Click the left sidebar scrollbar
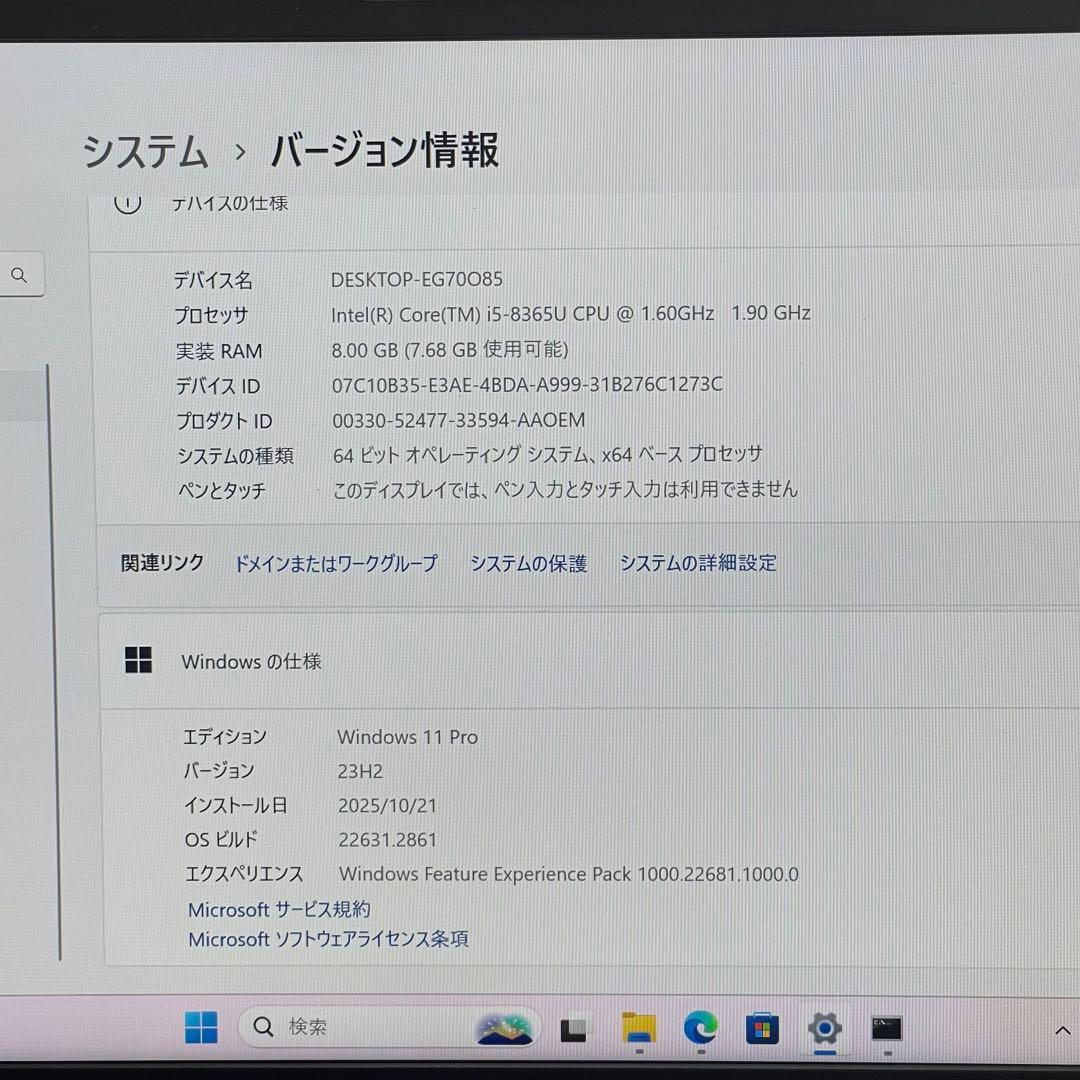The width and height of the screenshot is (1080, 1080). [52, 661]
